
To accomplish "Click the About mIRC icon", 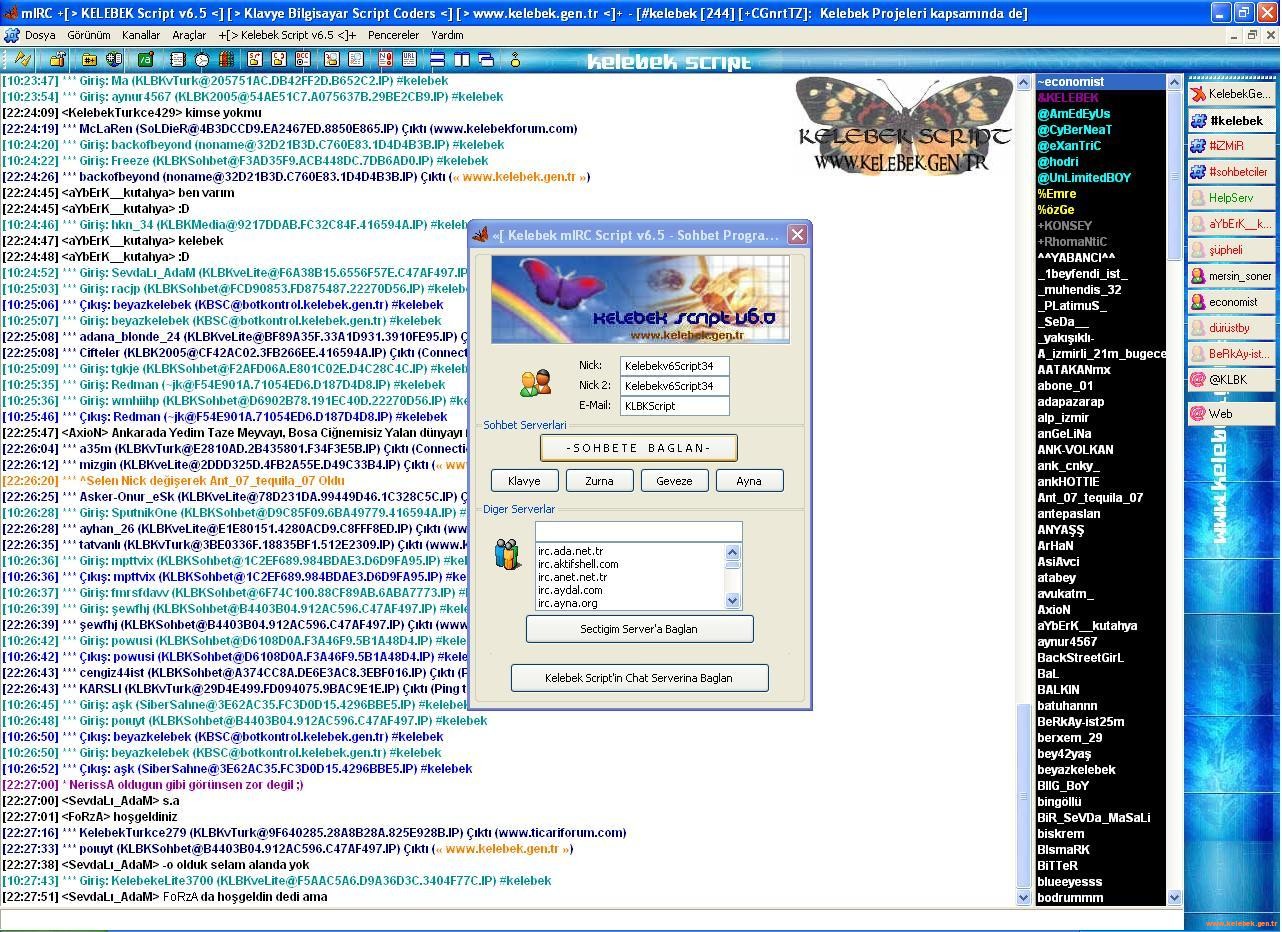I will coord(515,60).
